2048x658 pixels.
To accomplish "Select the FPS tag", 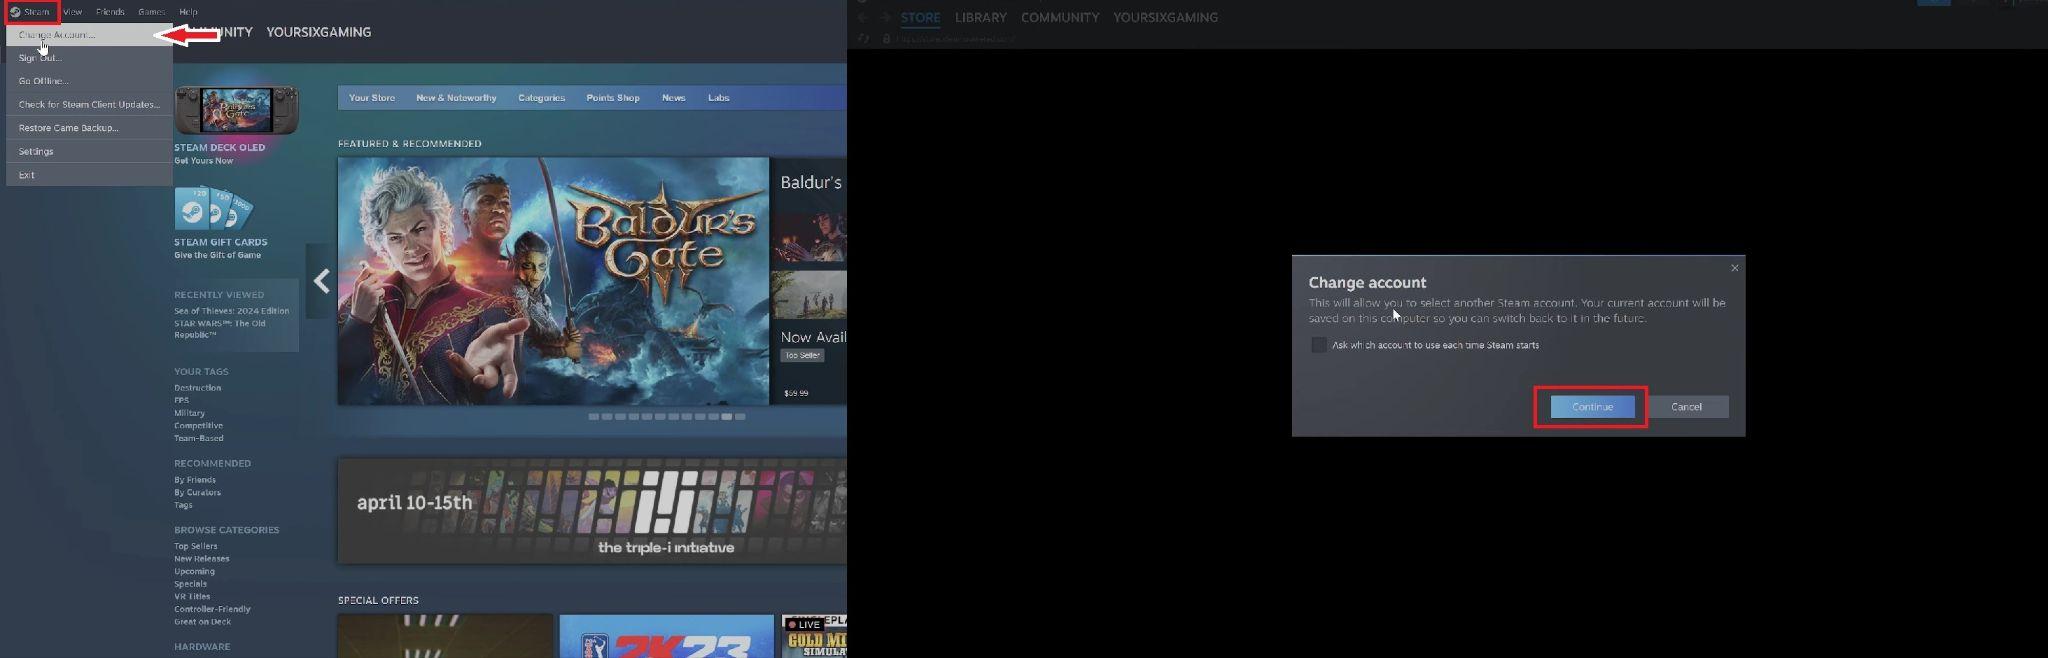I will click(181, 400).
